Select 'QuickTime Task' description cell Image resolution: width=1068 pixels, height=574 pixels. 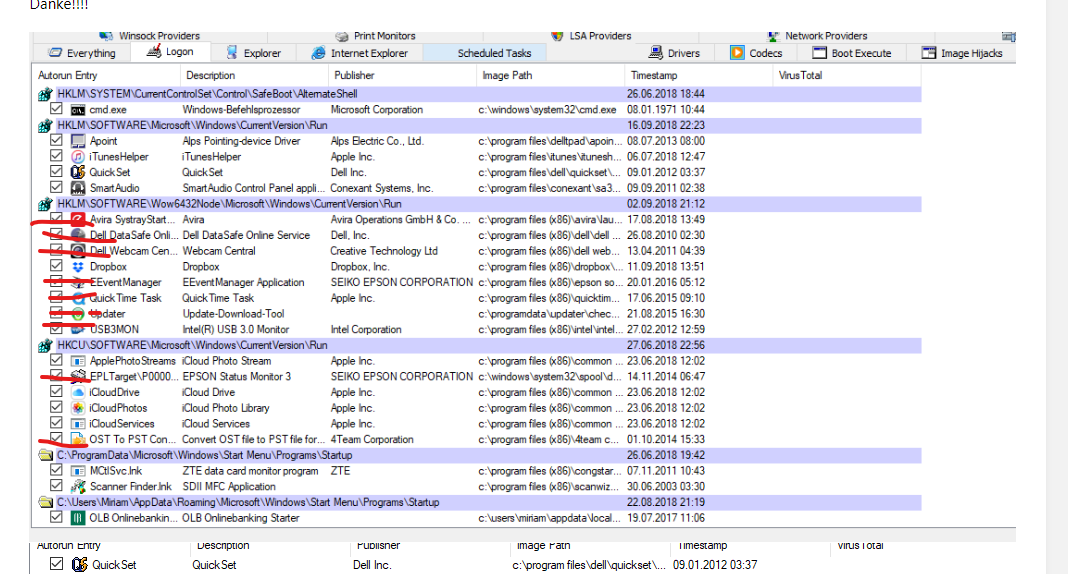click(218, 298)
